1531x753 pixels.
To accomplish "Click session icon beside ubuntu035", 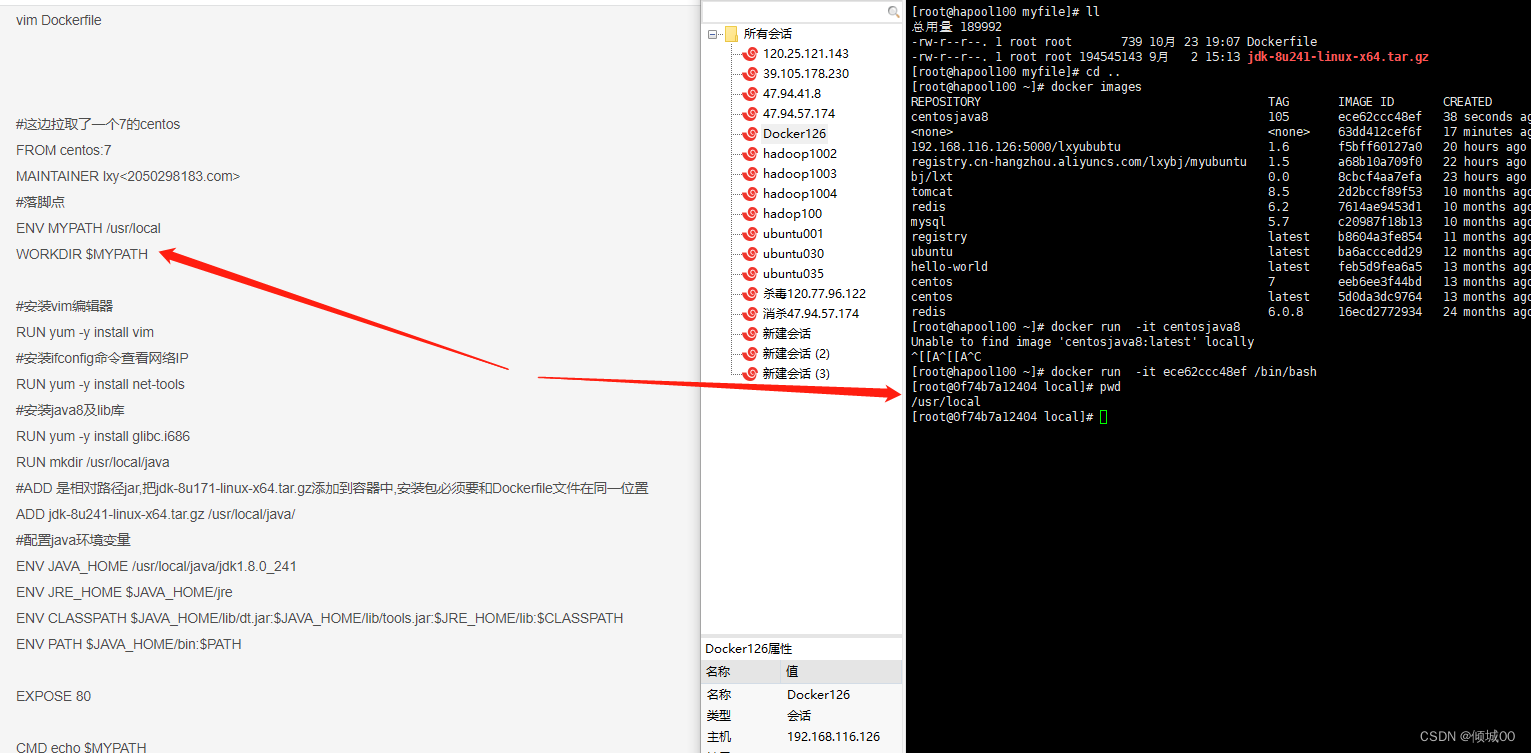I will [x=750, y=274].
